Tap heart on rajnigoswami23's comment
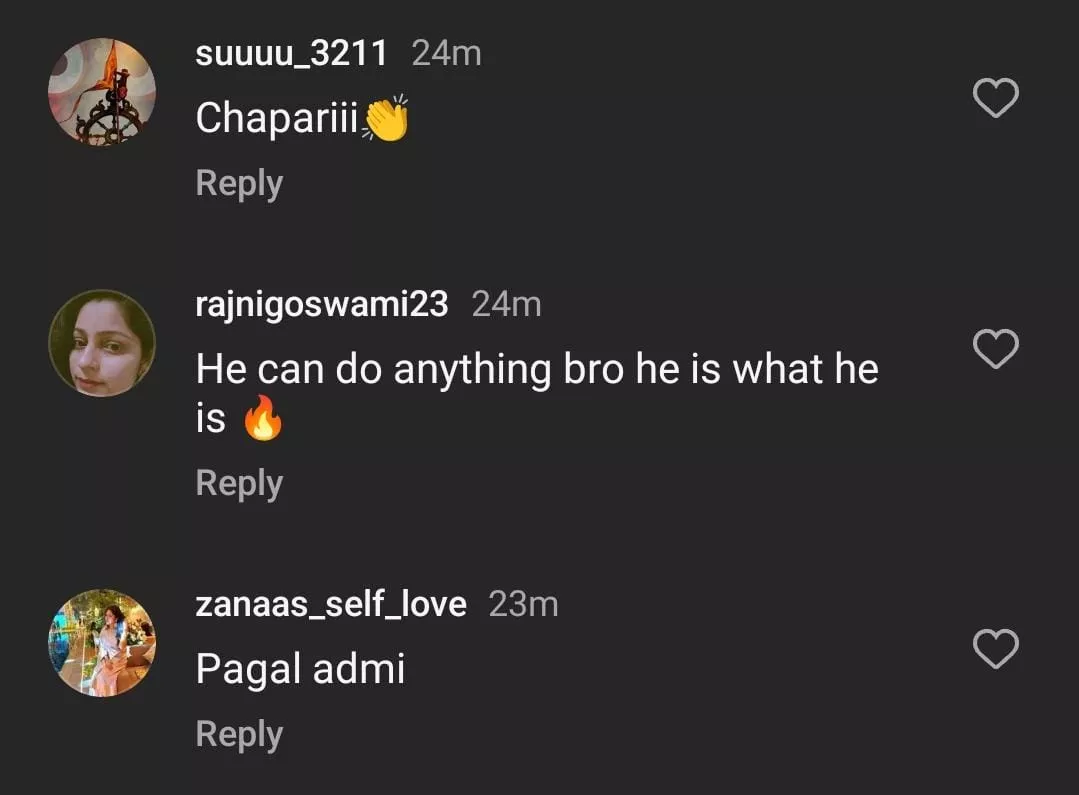Screen dimensions: 1079x795 995,349
